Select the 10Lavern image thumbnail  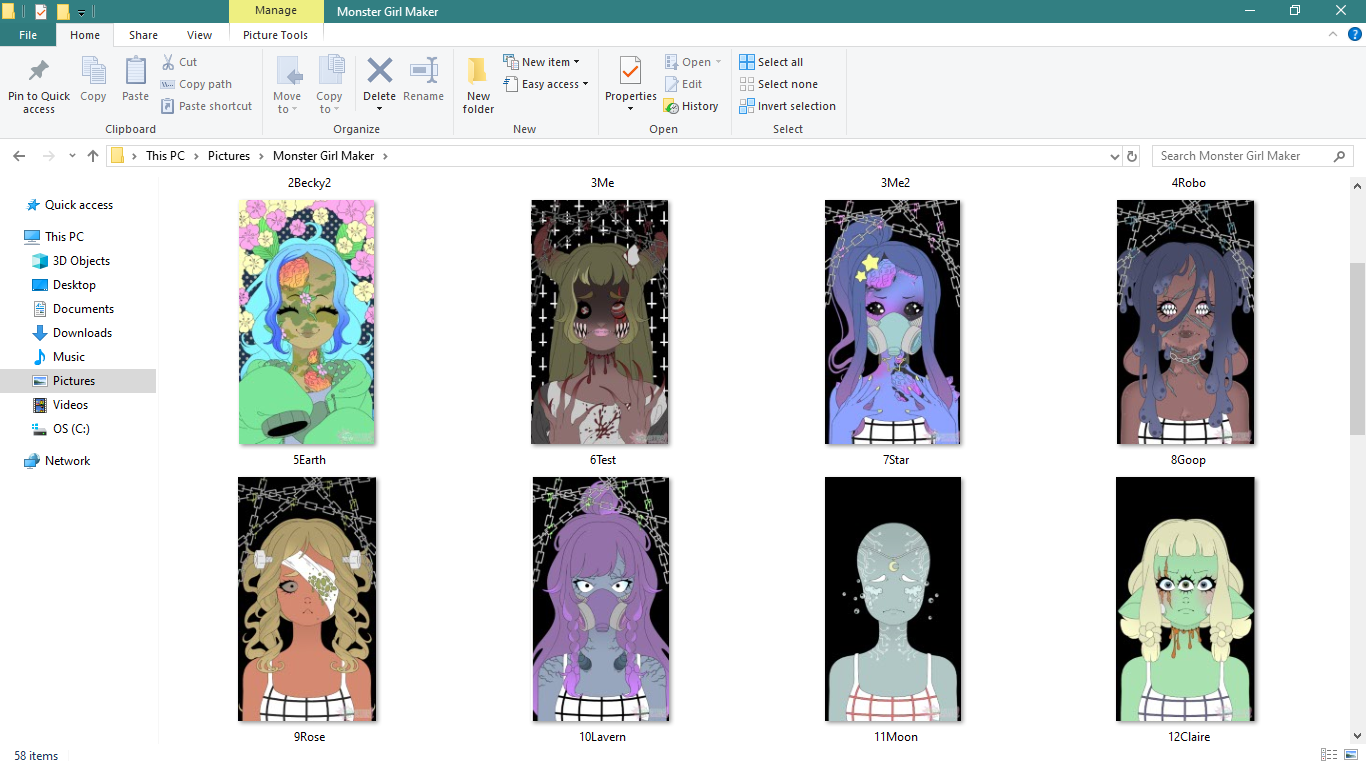point(601,599)
